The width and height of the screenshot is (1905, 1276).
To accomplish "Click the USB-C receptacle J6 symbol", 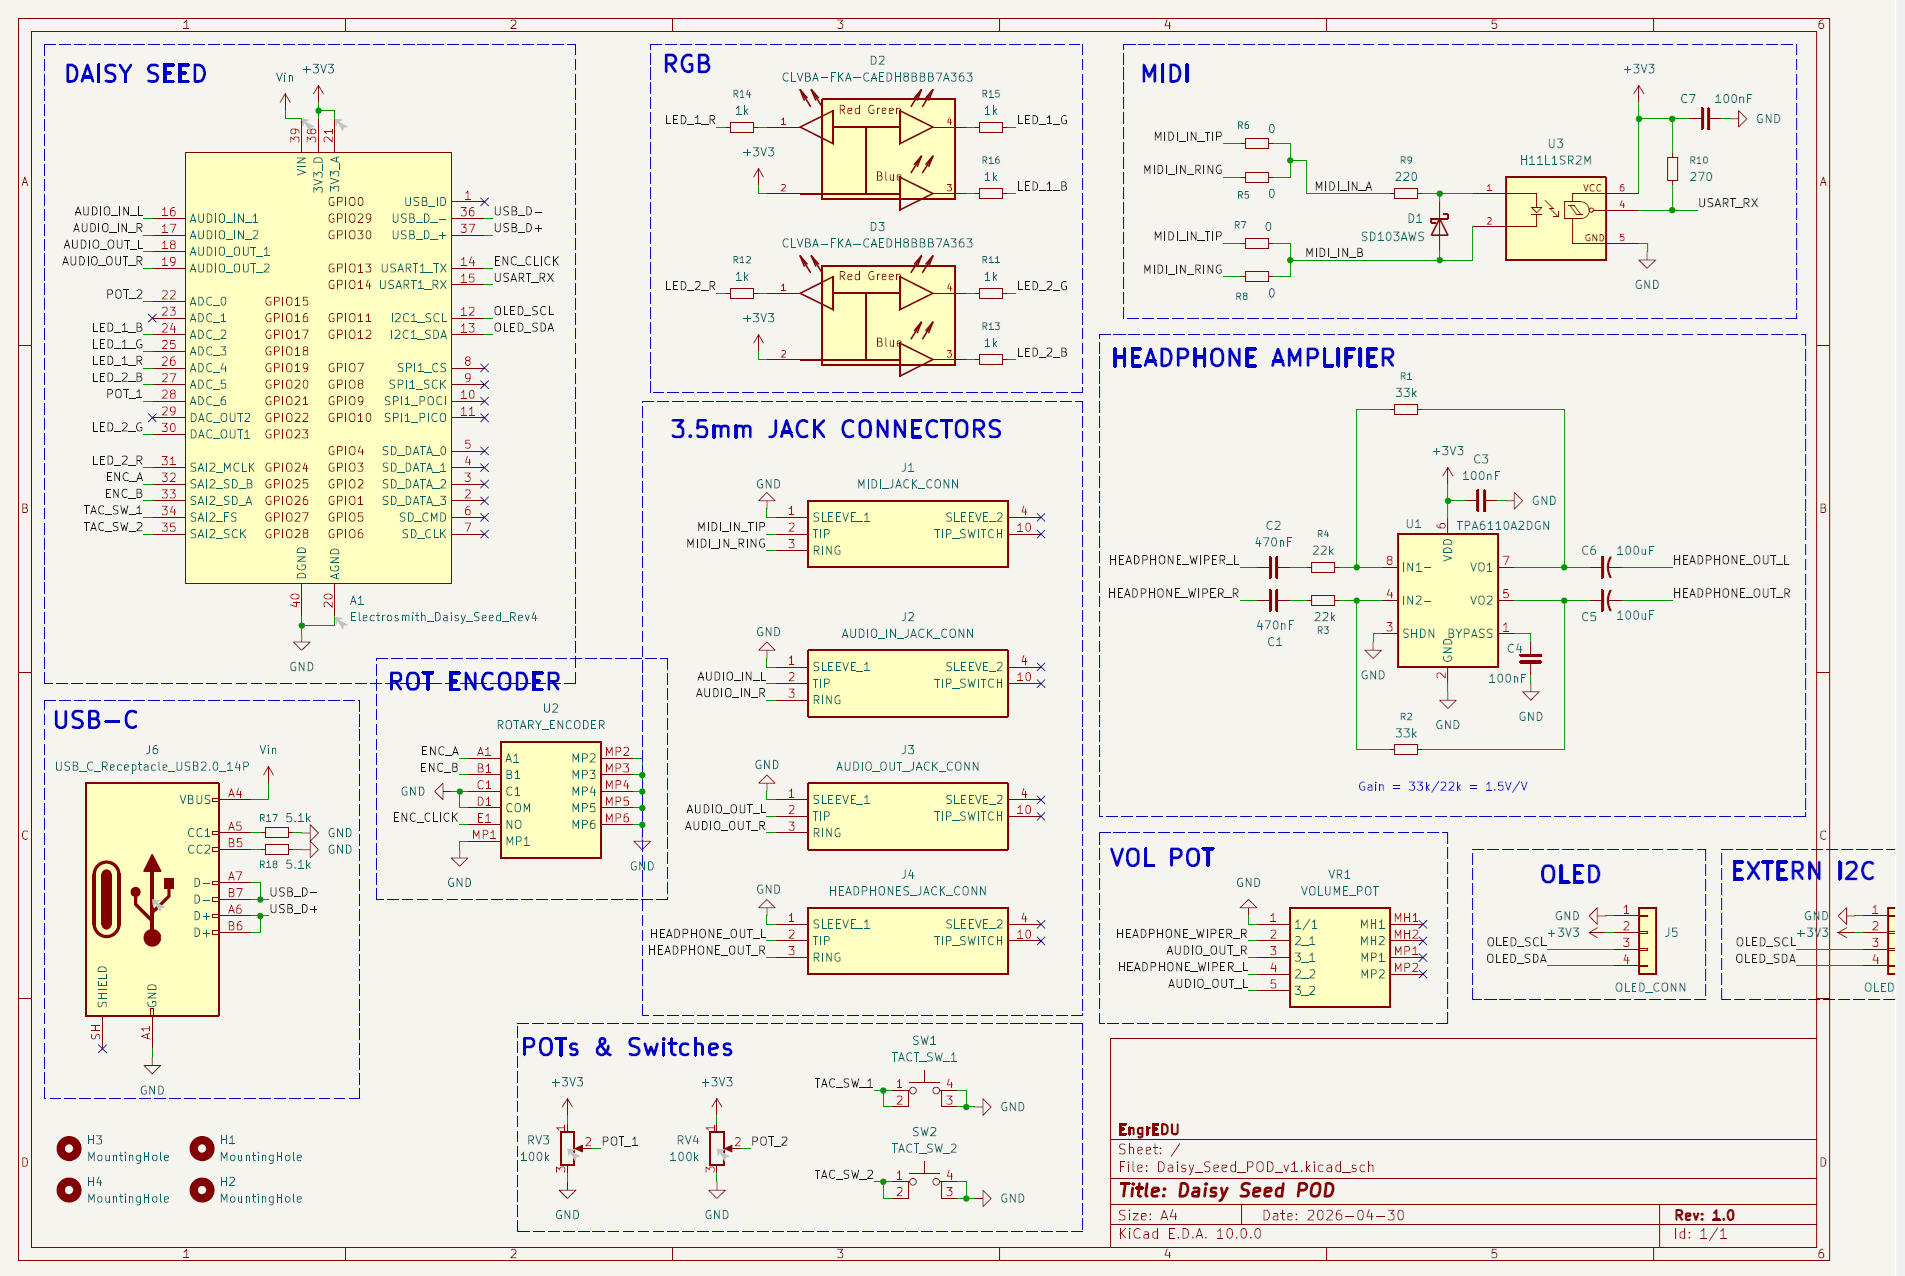I will (152, 899).
